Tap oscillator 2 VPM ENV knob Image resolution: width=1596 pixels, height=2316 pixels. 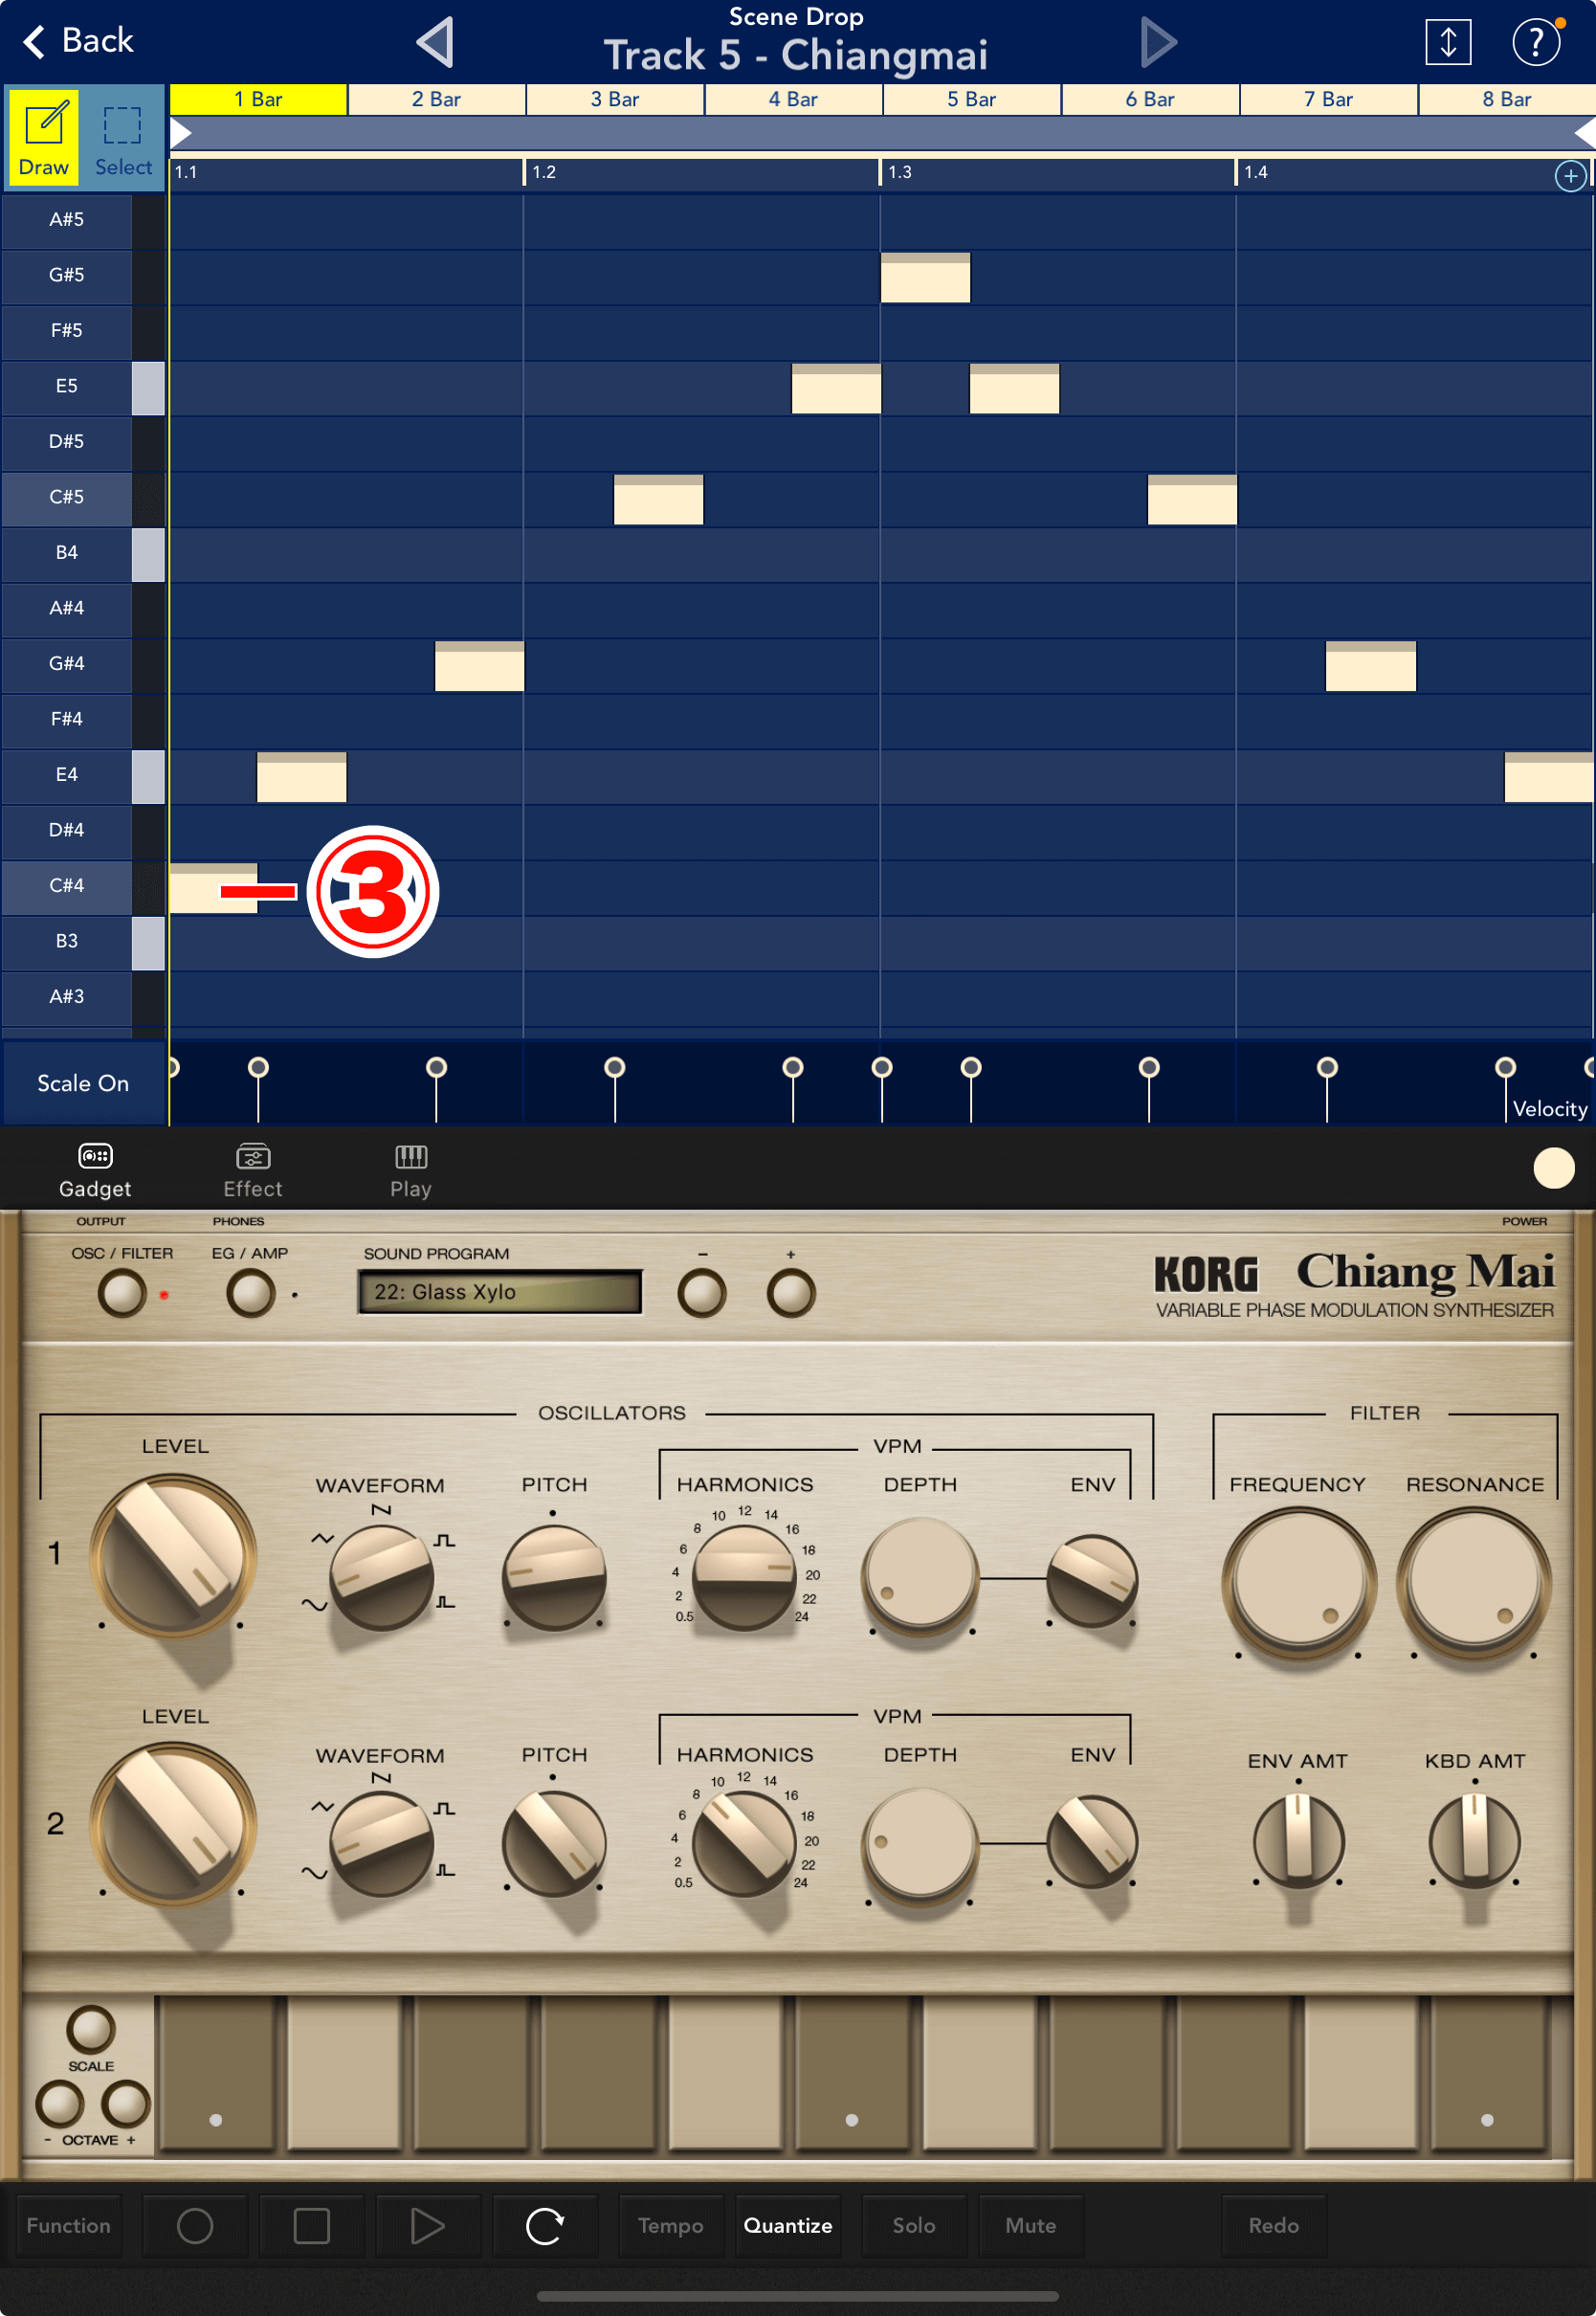pos(1092,1842)
